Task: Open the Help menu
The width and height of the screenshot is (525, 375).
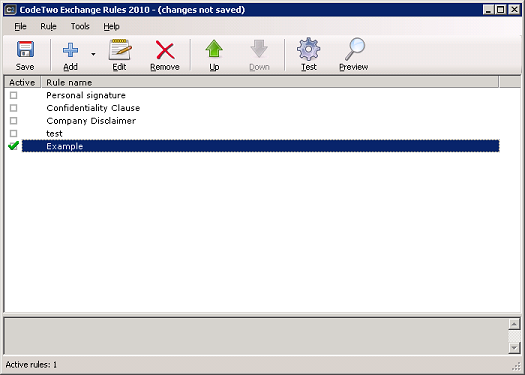Action: (111, 26)
